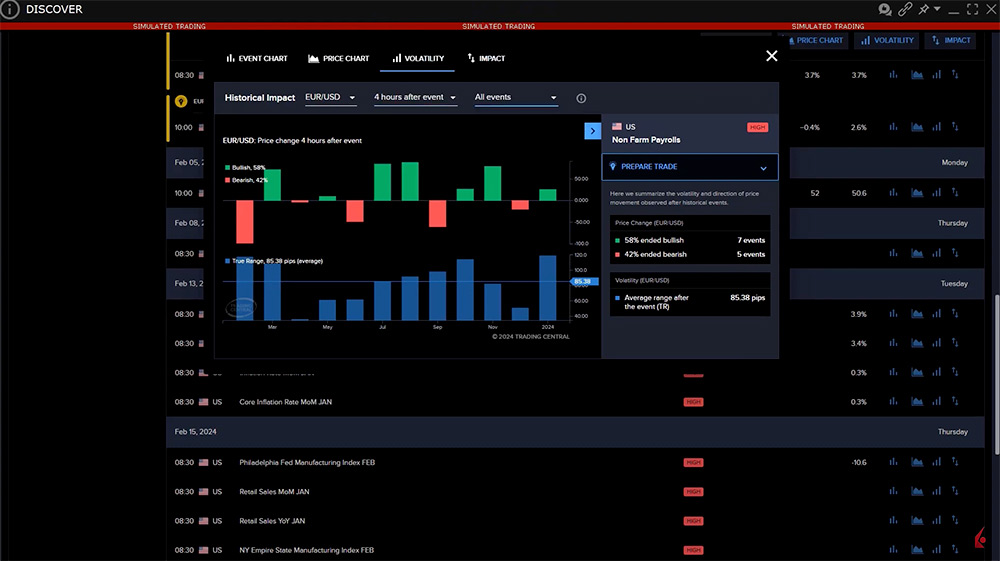This screenshot has height=561, width=1000.
Task: Click impact arrows icon for NY Empire State row
Action: [955, 550]
